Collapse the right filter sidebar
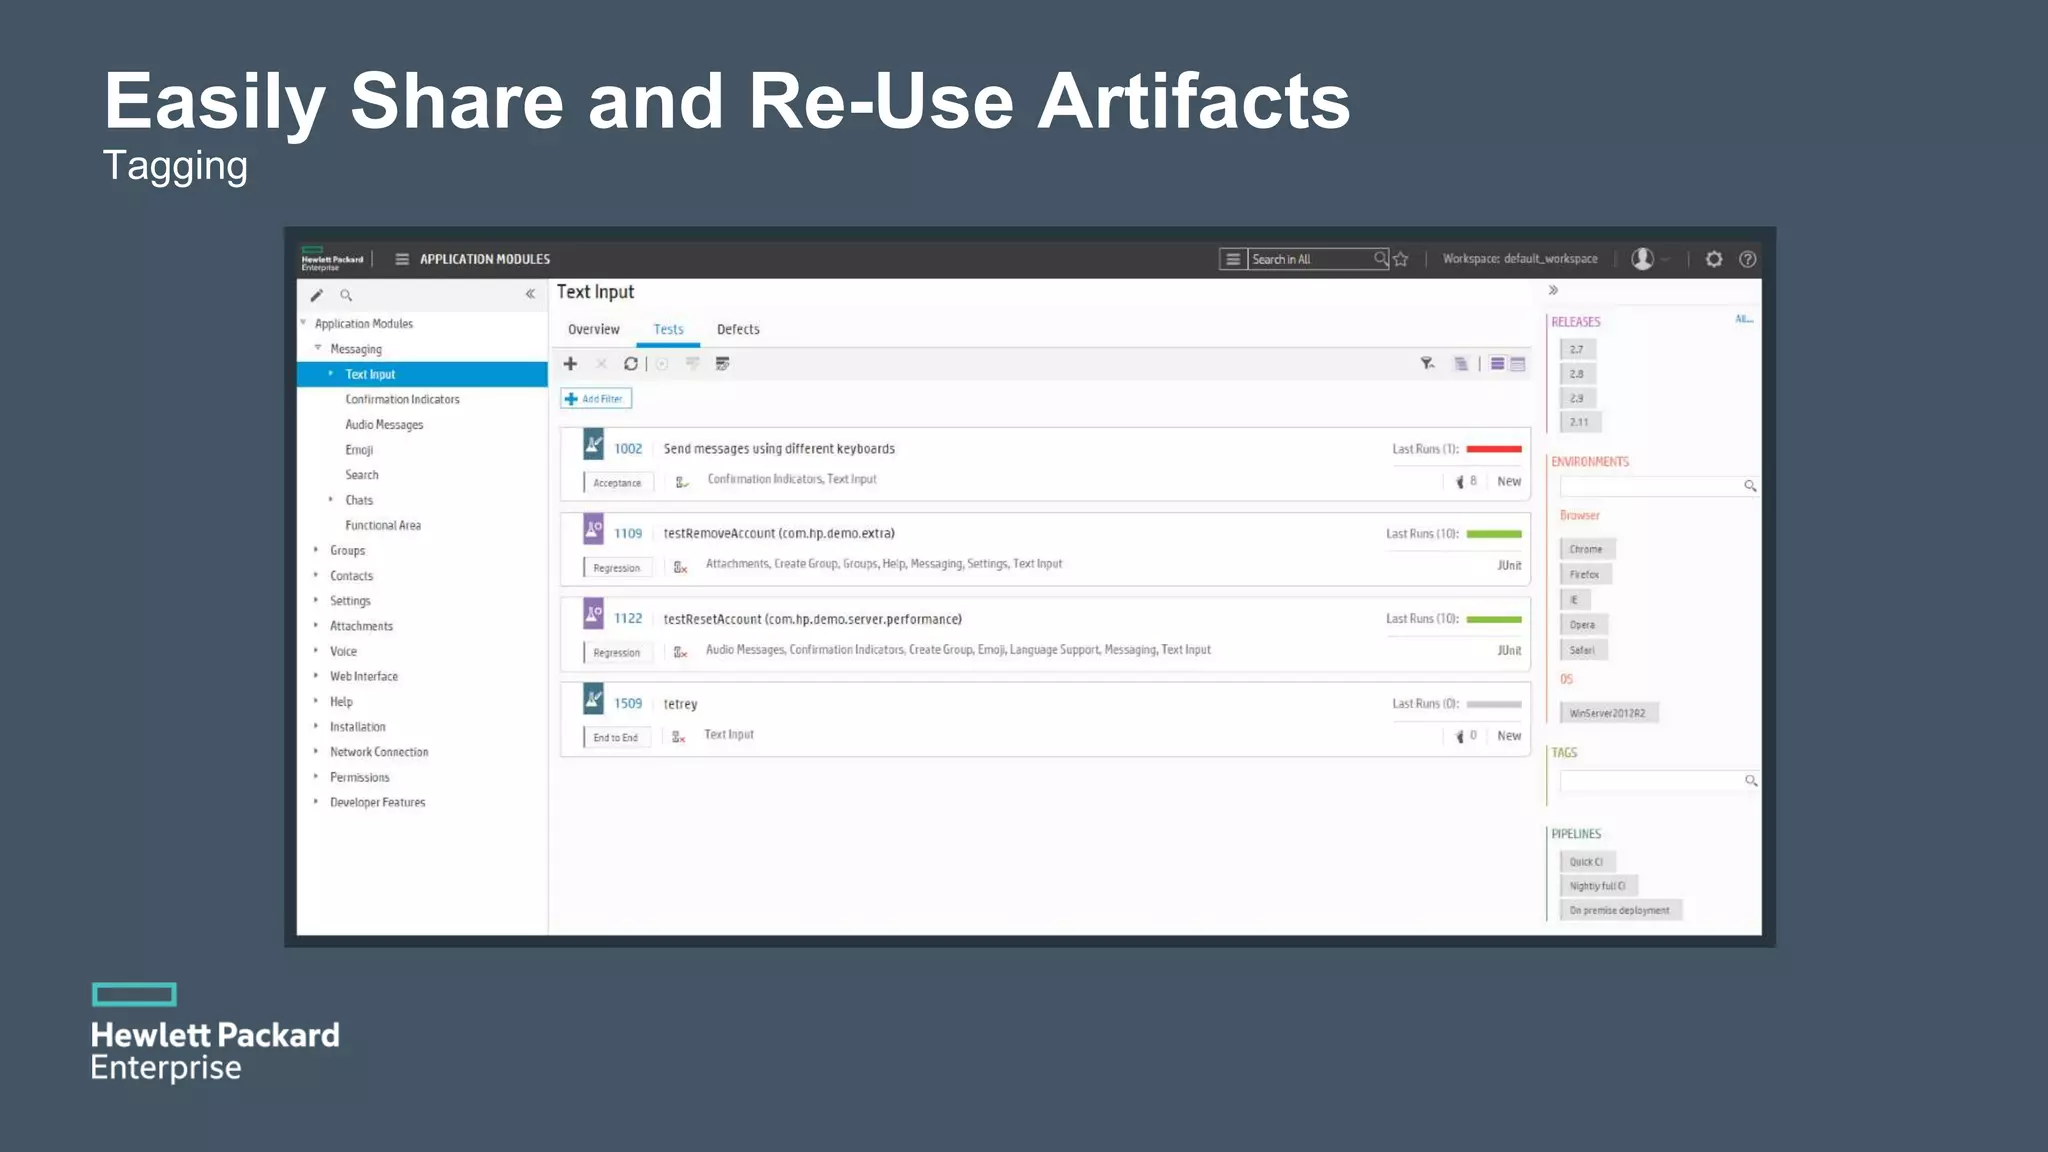This screenshot has height=1152, width=2048. click(1553, 290)
